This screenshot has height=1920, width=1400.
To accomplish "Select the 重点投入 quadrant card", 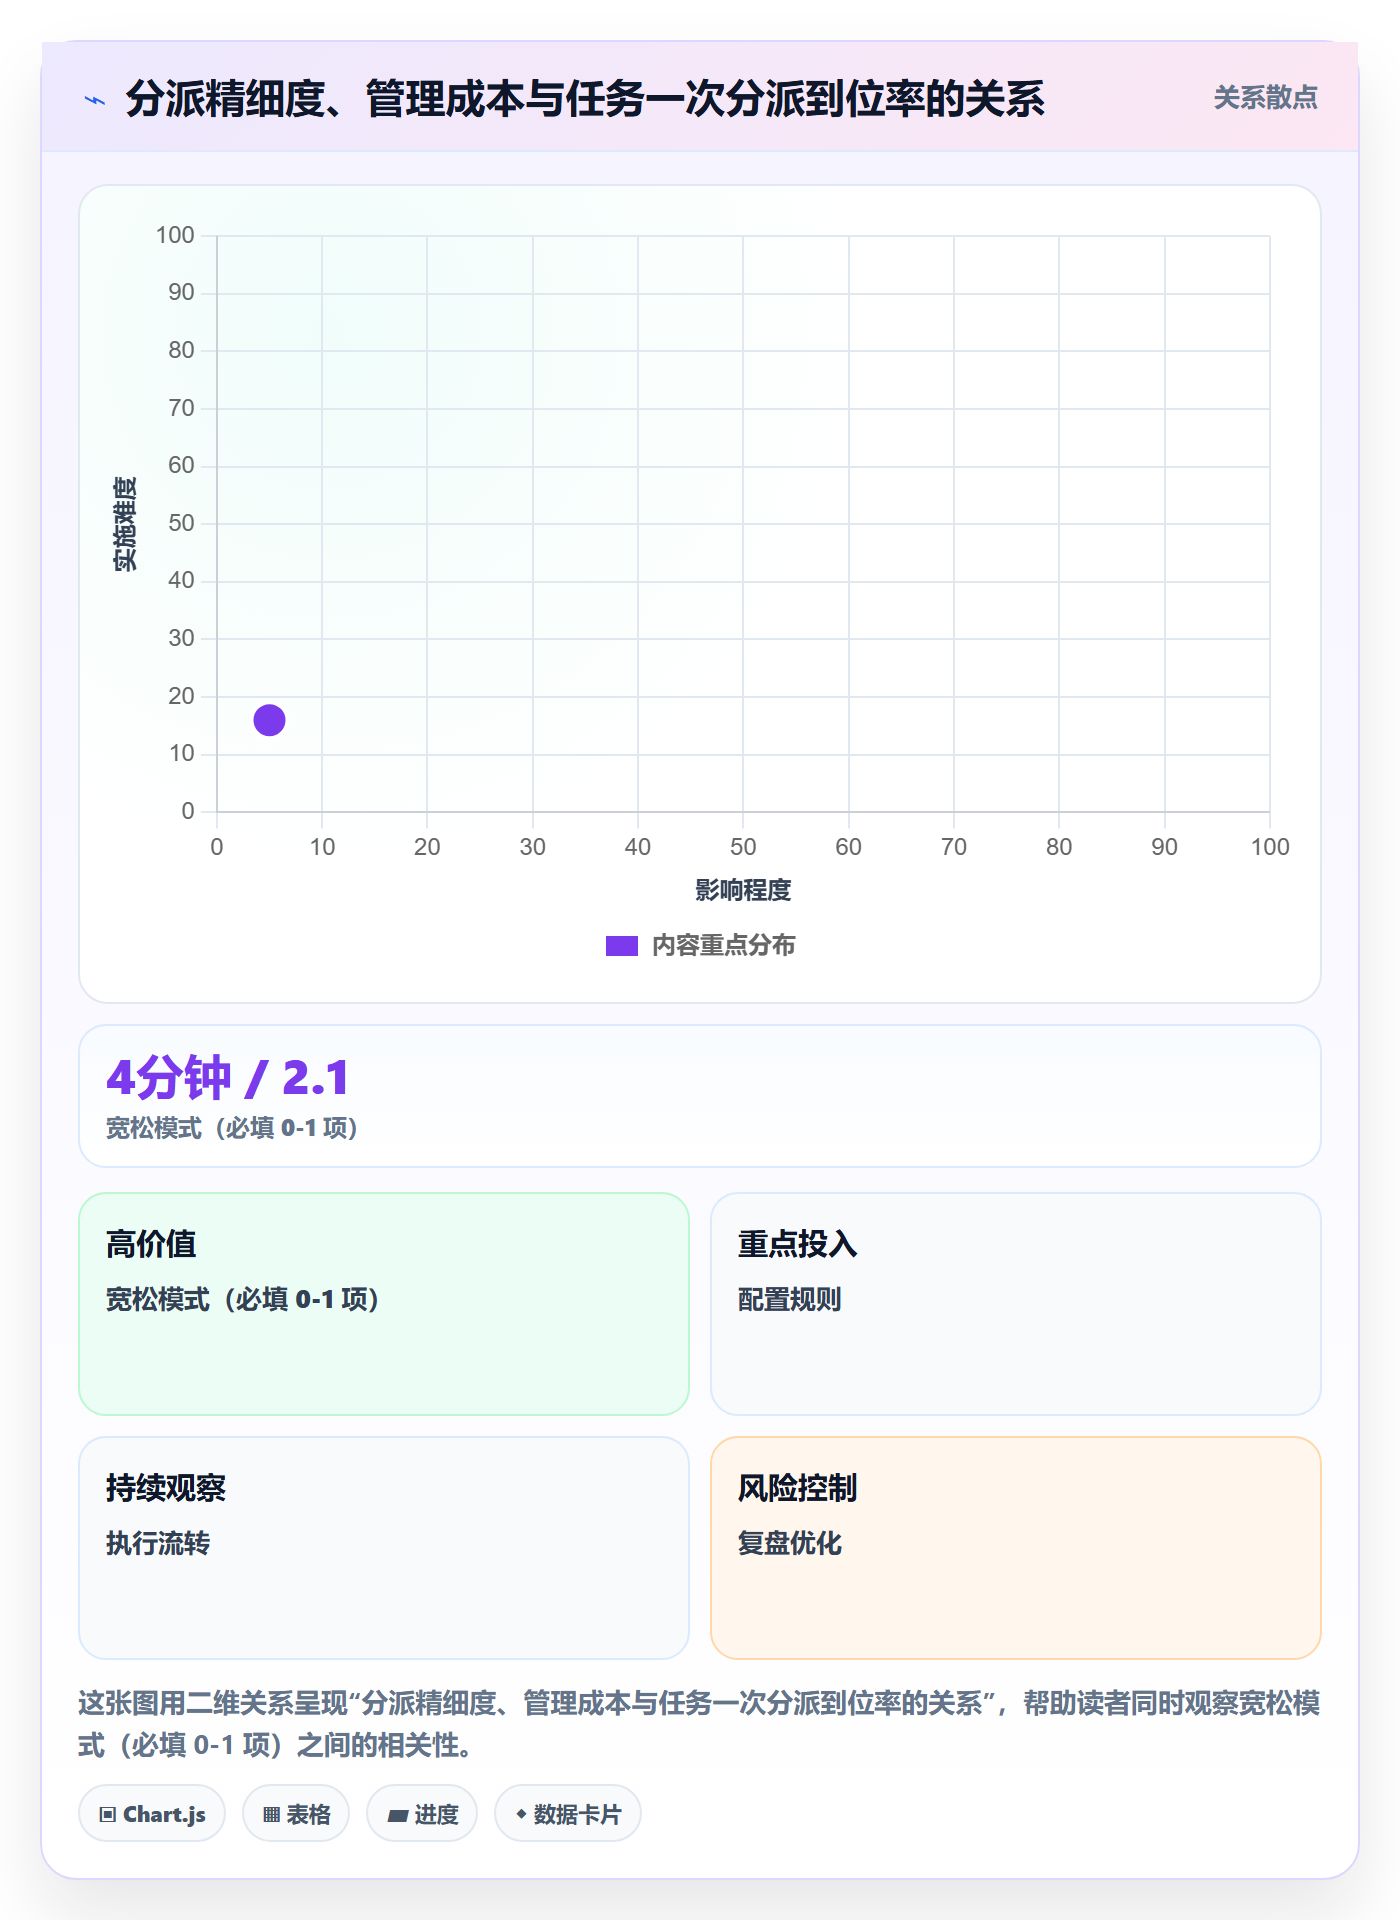I will tap(1016, 1303).
